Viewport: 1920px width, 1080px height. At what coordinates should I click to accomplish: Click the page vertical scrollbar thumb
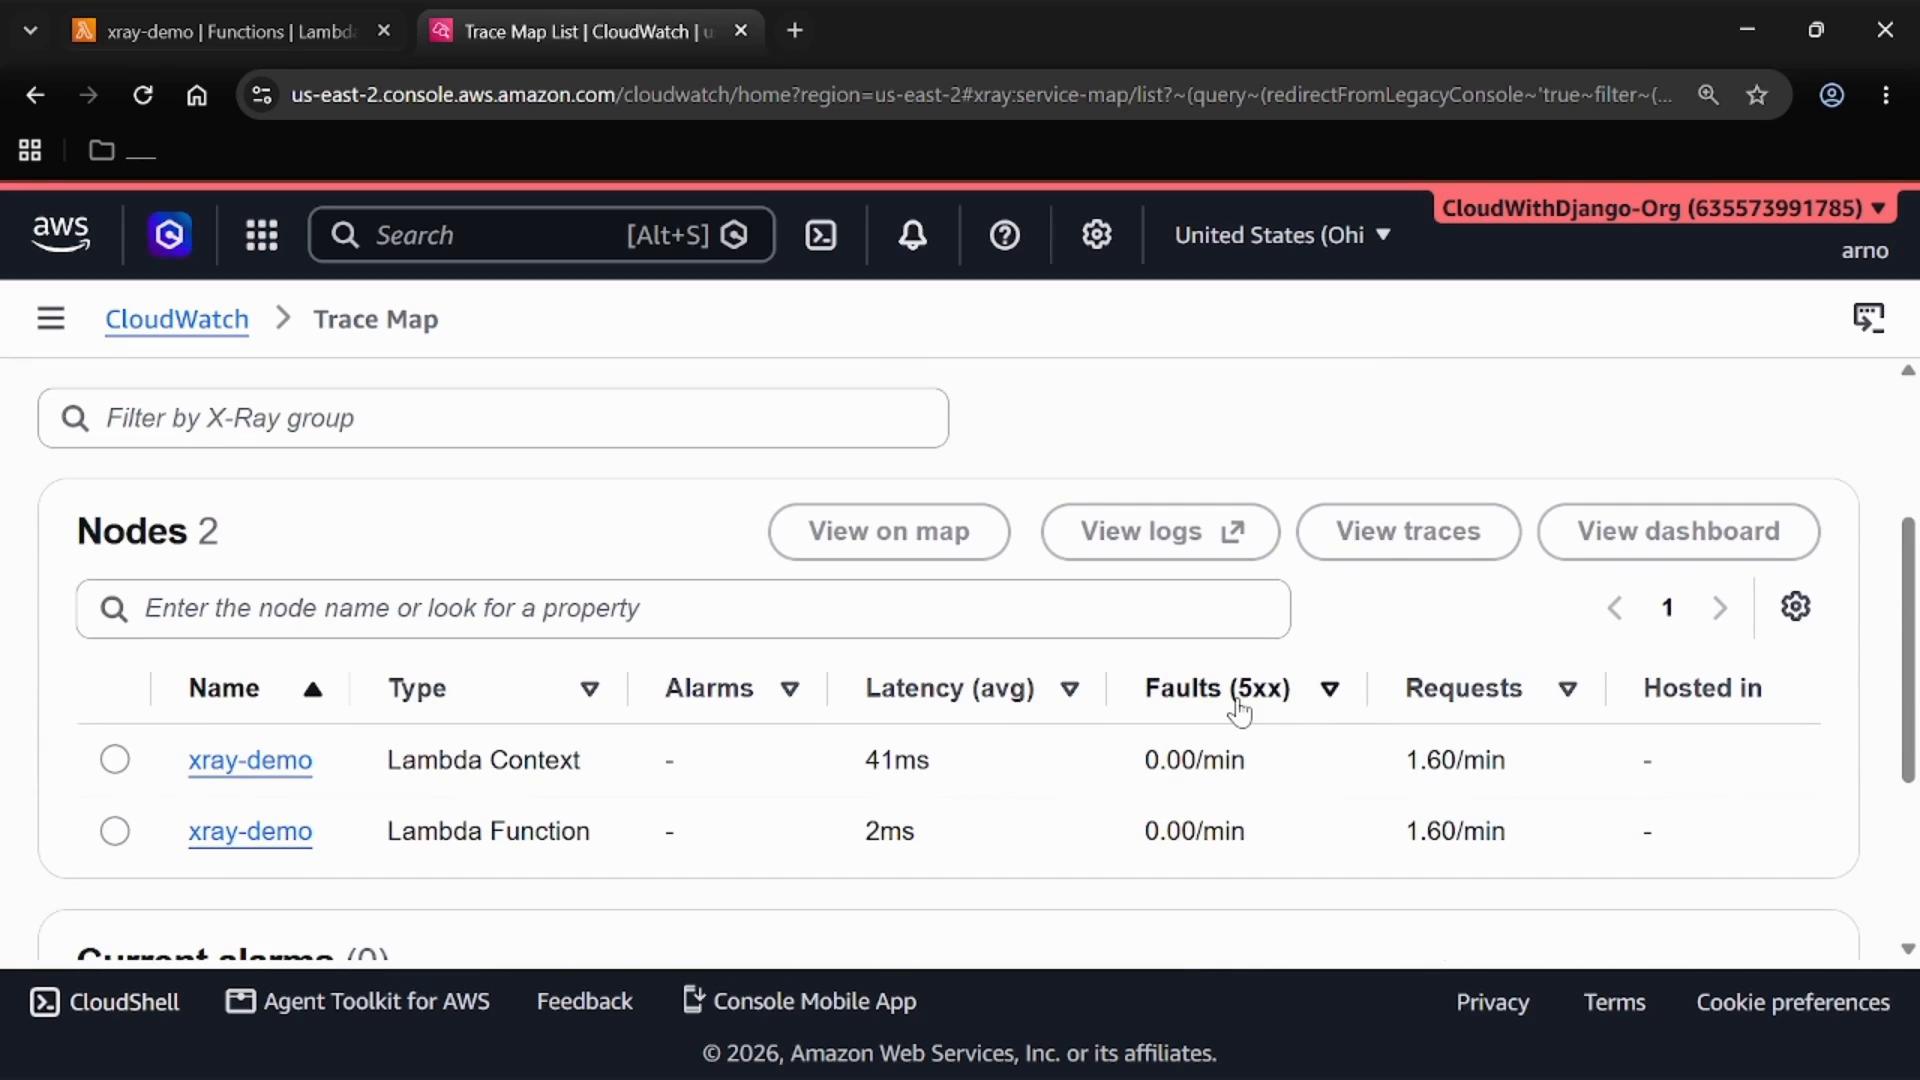pos(1908,650)
